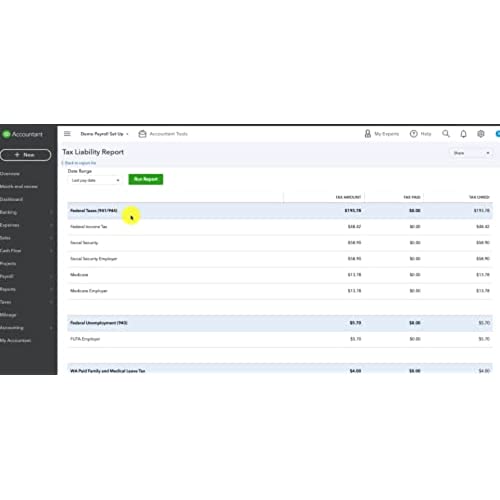Select the Federal Taxes (941/944) row
The image size is (500, 500).
(x=280, y=211)
